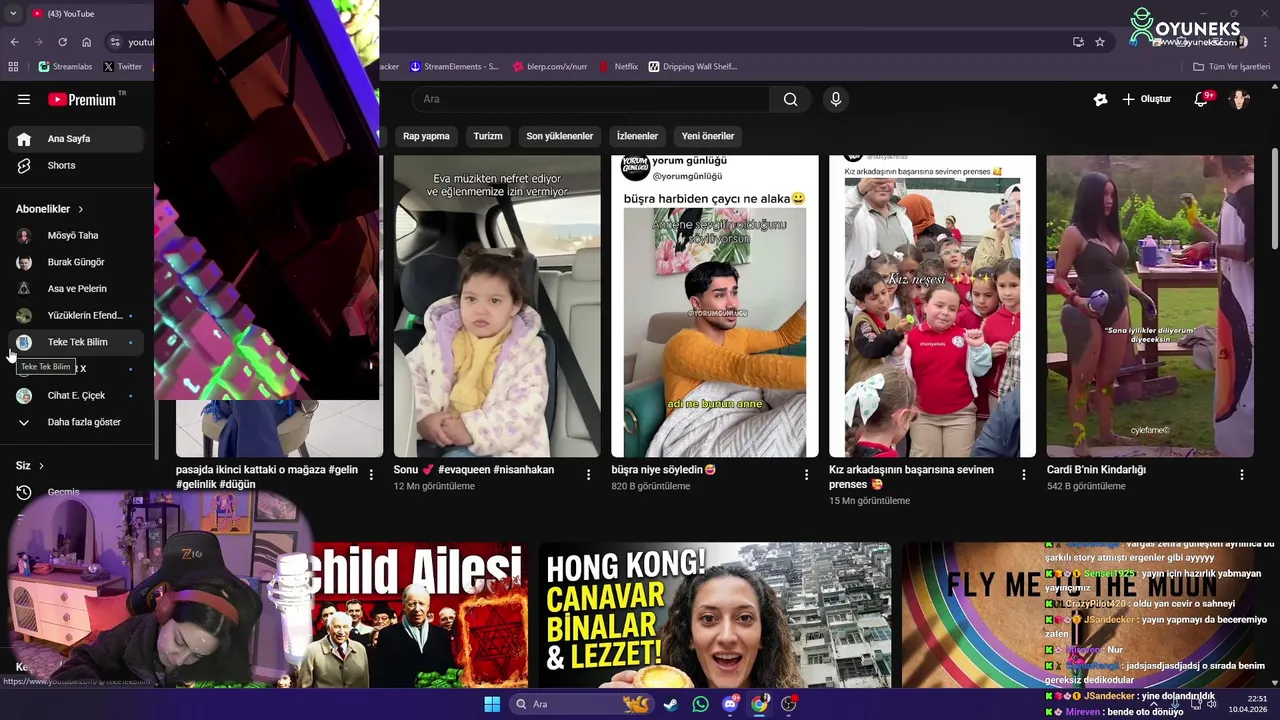Click the sparkle icon beside Oluştur
Viewport: 1280px width, 720px height.
(1100, 99)
